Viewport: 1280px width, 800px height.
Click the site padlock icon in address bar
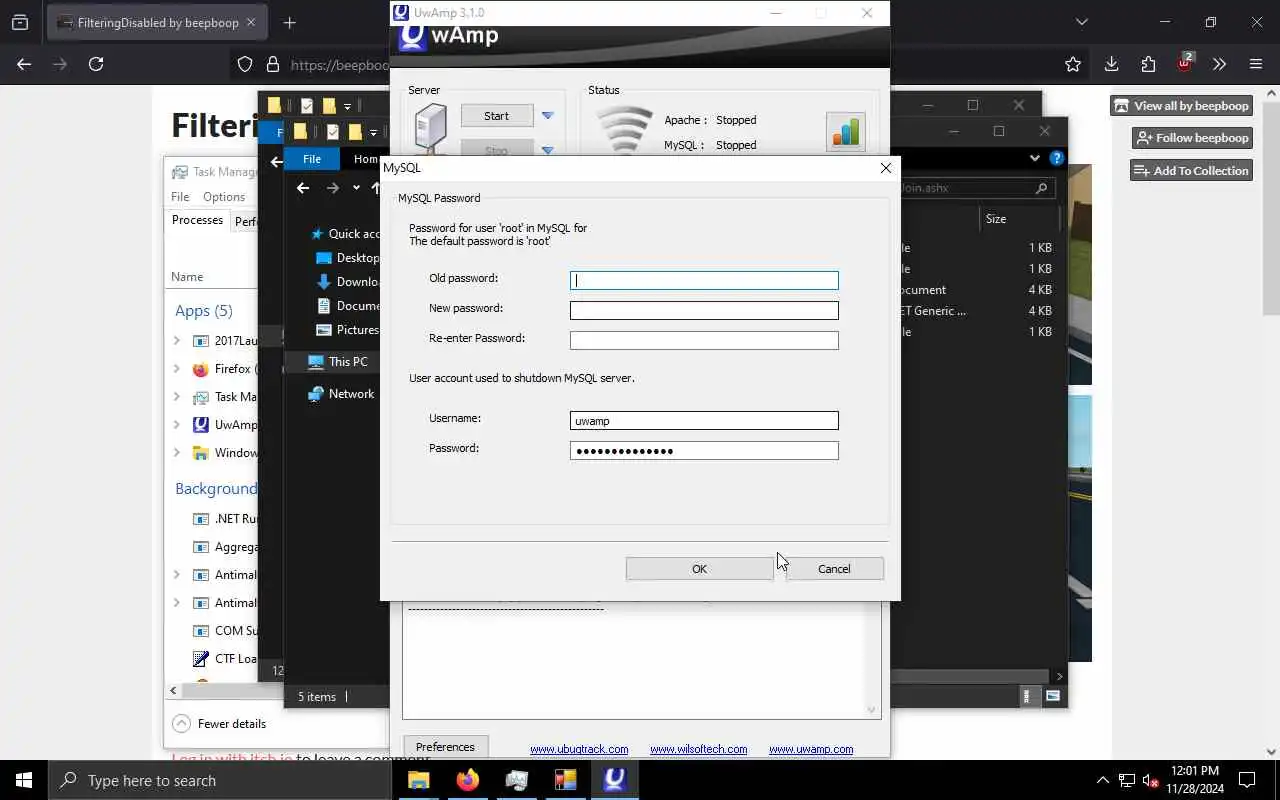tap(272, 64)
